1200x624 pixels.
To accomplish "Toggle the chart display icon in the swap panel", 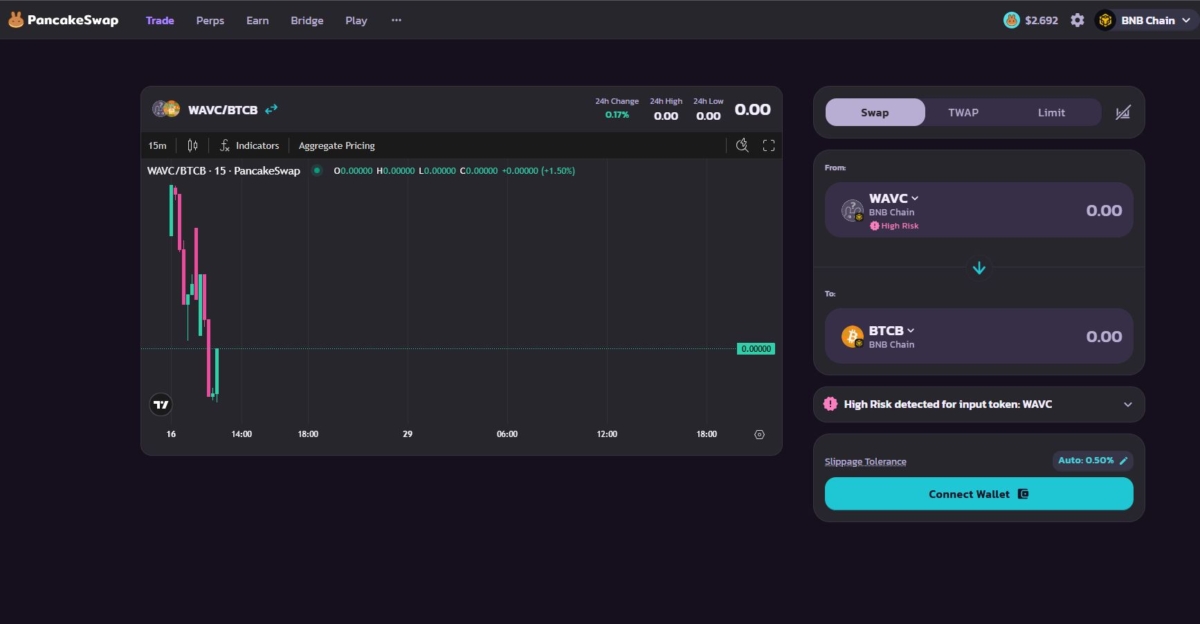I will [1122, 112].
